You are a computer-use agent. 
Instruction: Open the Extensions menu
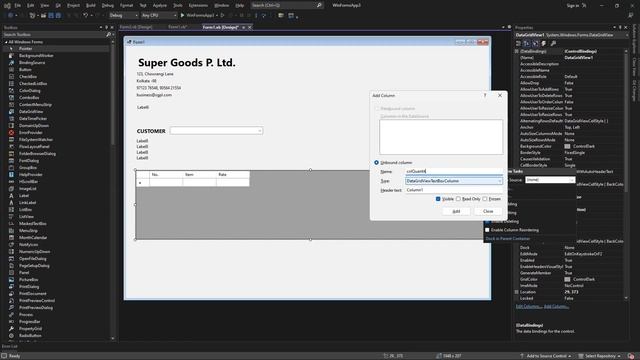pyautogui.click(x=198, y=5)
